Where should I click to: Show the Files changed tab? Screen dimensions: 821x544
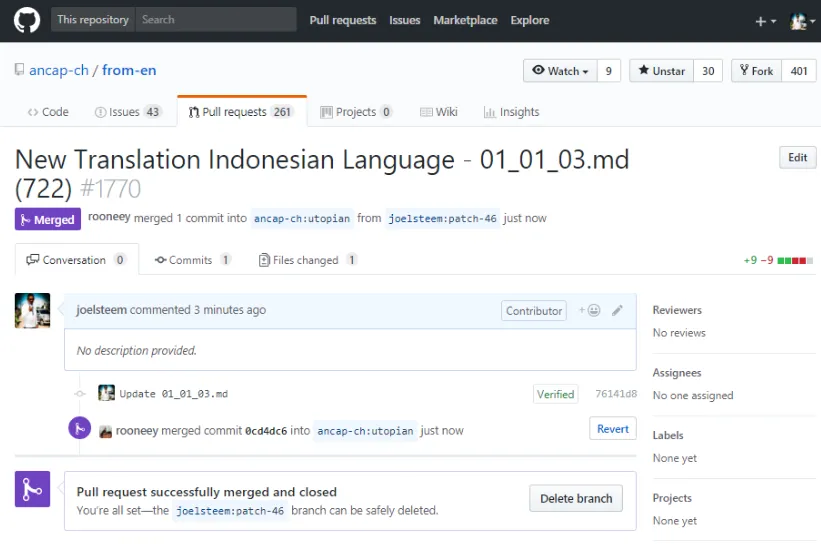pos(308,260)
